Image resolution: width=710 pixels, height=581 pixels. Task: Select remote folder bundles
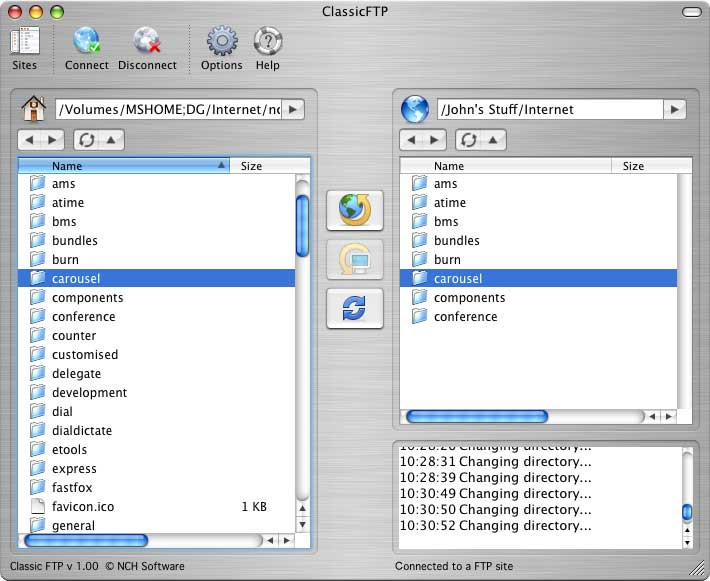coord(539,240)
